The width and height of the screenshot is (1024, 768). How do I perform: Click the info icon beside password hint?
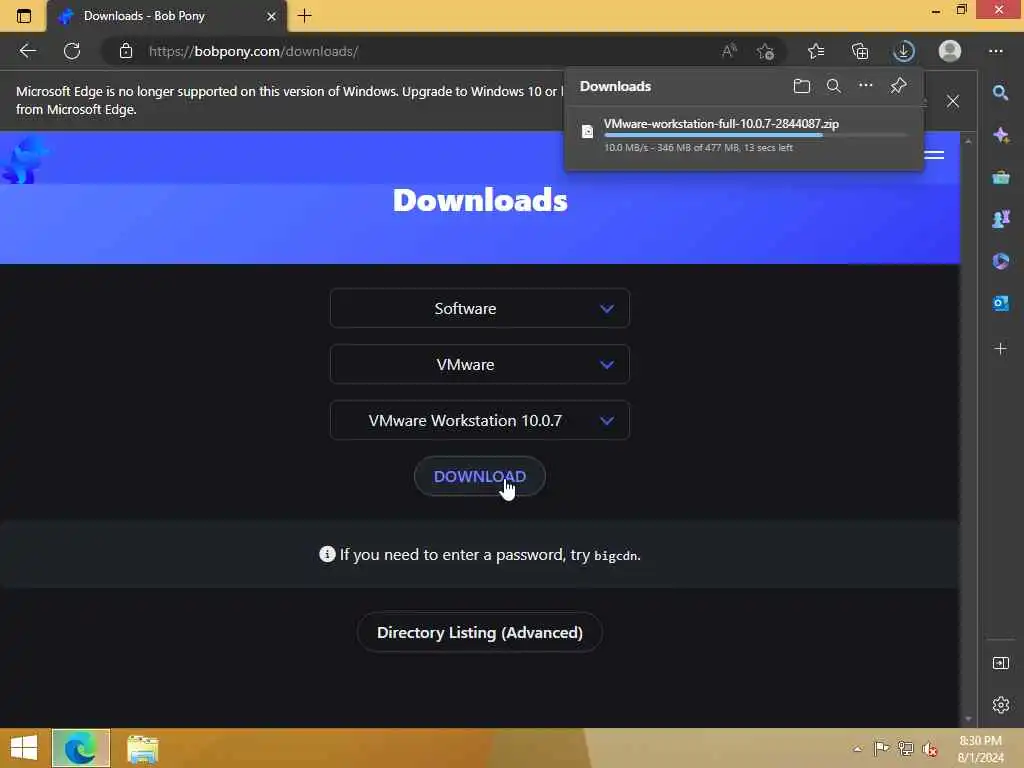tap(327, 554)
